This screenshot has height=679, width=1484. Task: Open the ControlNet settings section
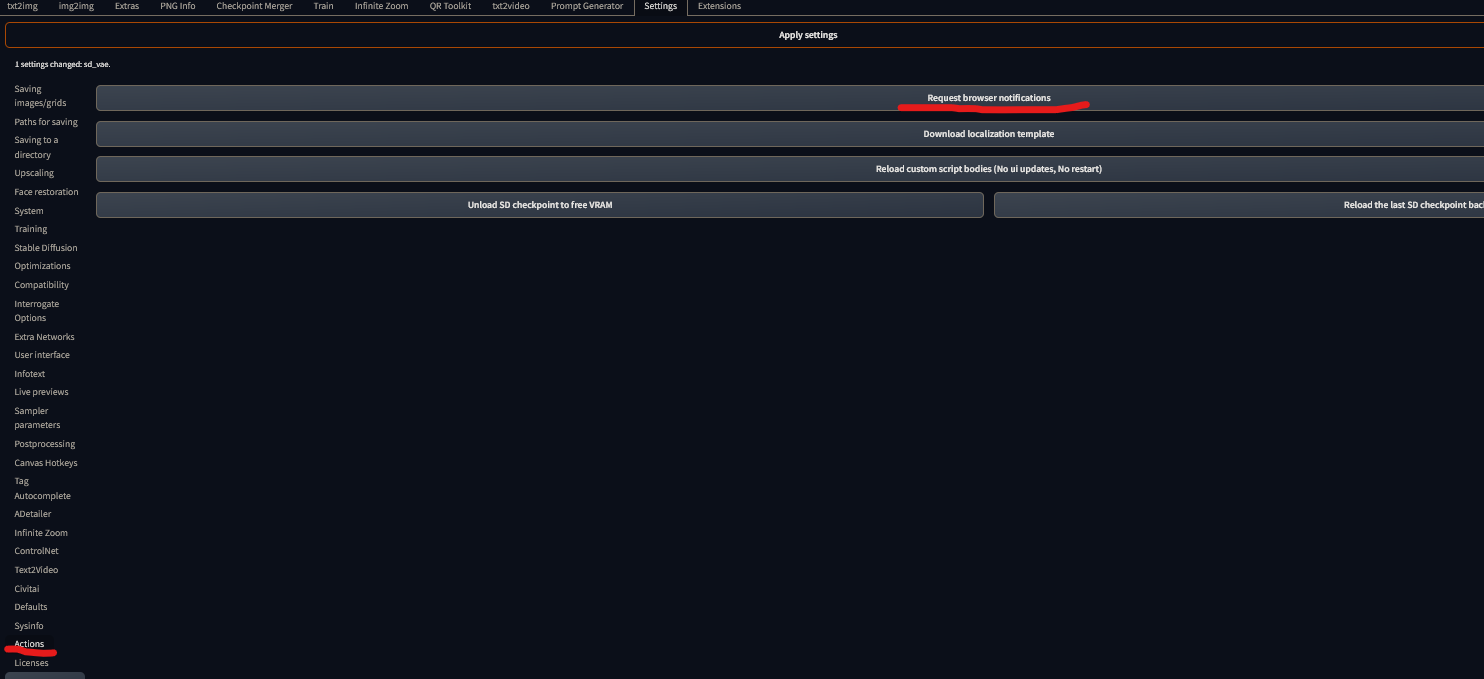pyautogui.click(x=36, y=550)
